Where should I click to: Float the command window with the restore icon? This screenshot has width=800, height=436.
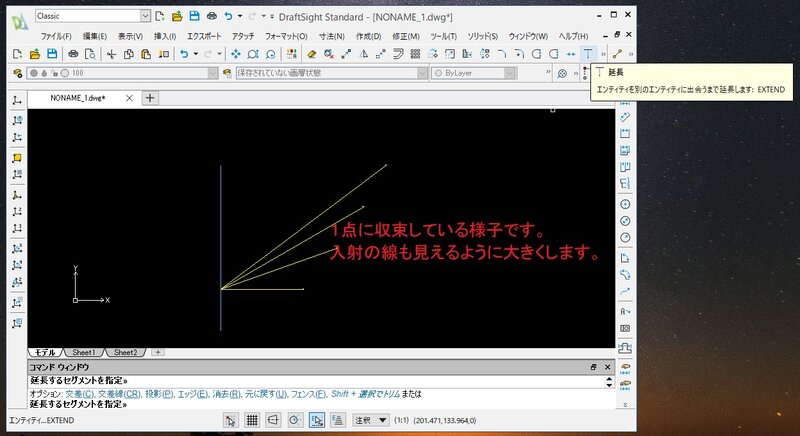coord(593,367)
